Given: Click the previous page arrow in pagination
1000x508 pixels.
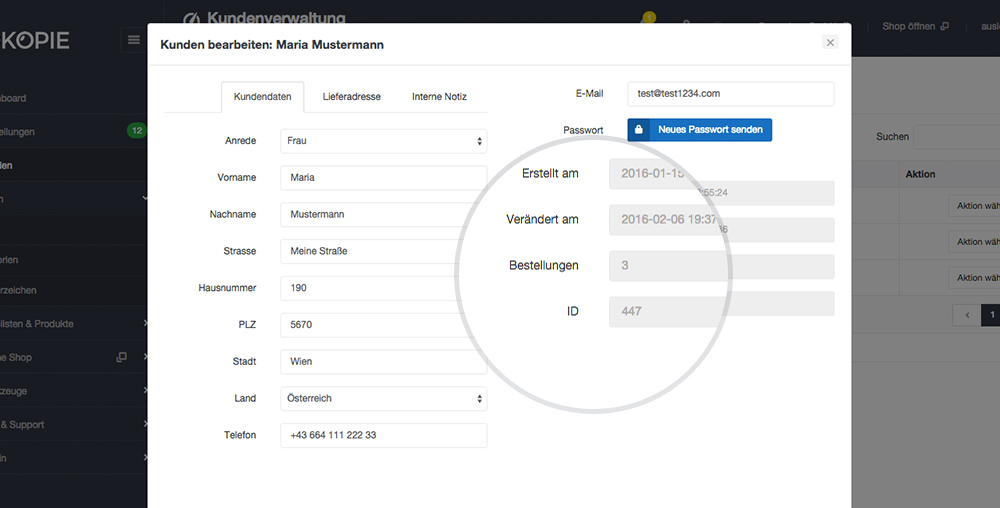Looking at the screenshot, I should 967,315.
